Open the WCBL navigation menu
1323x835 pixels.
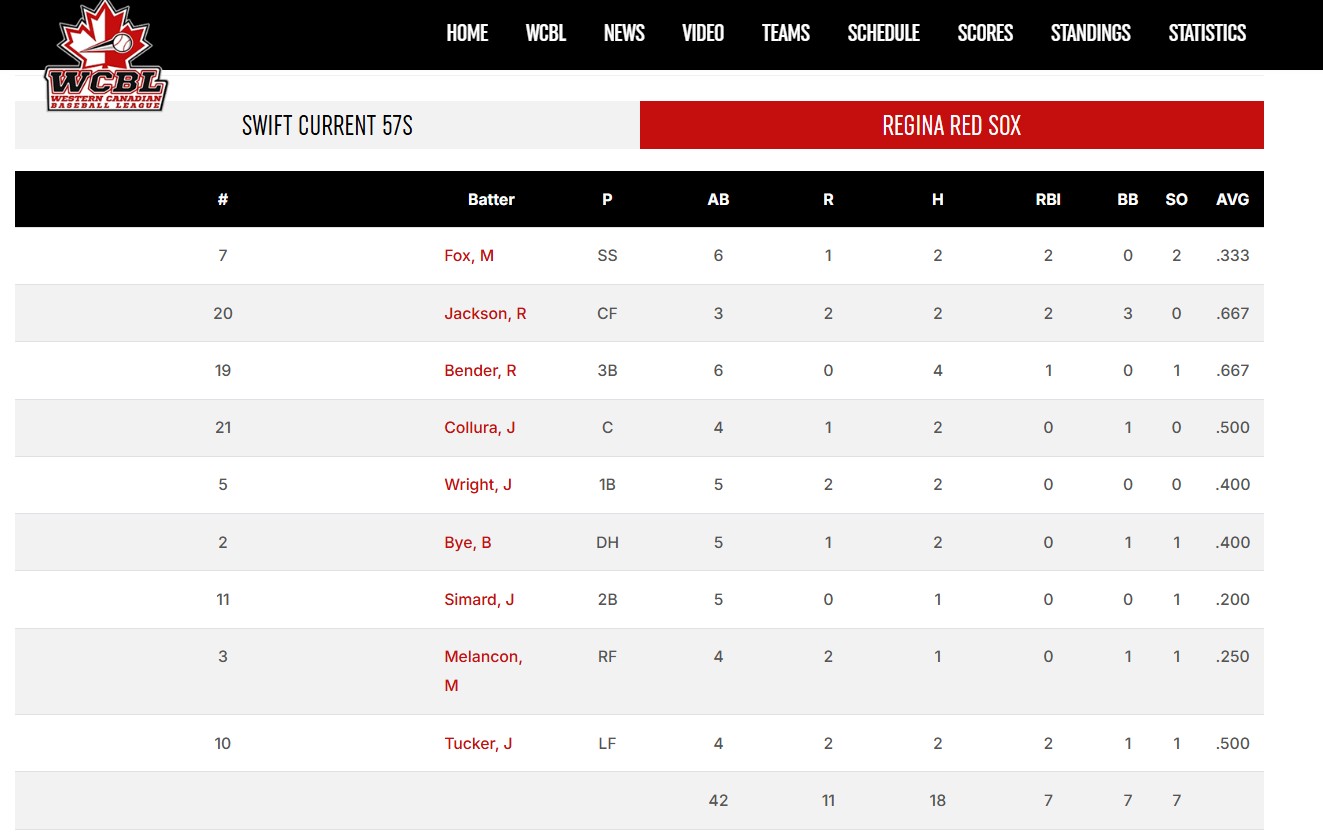point(546,33)
